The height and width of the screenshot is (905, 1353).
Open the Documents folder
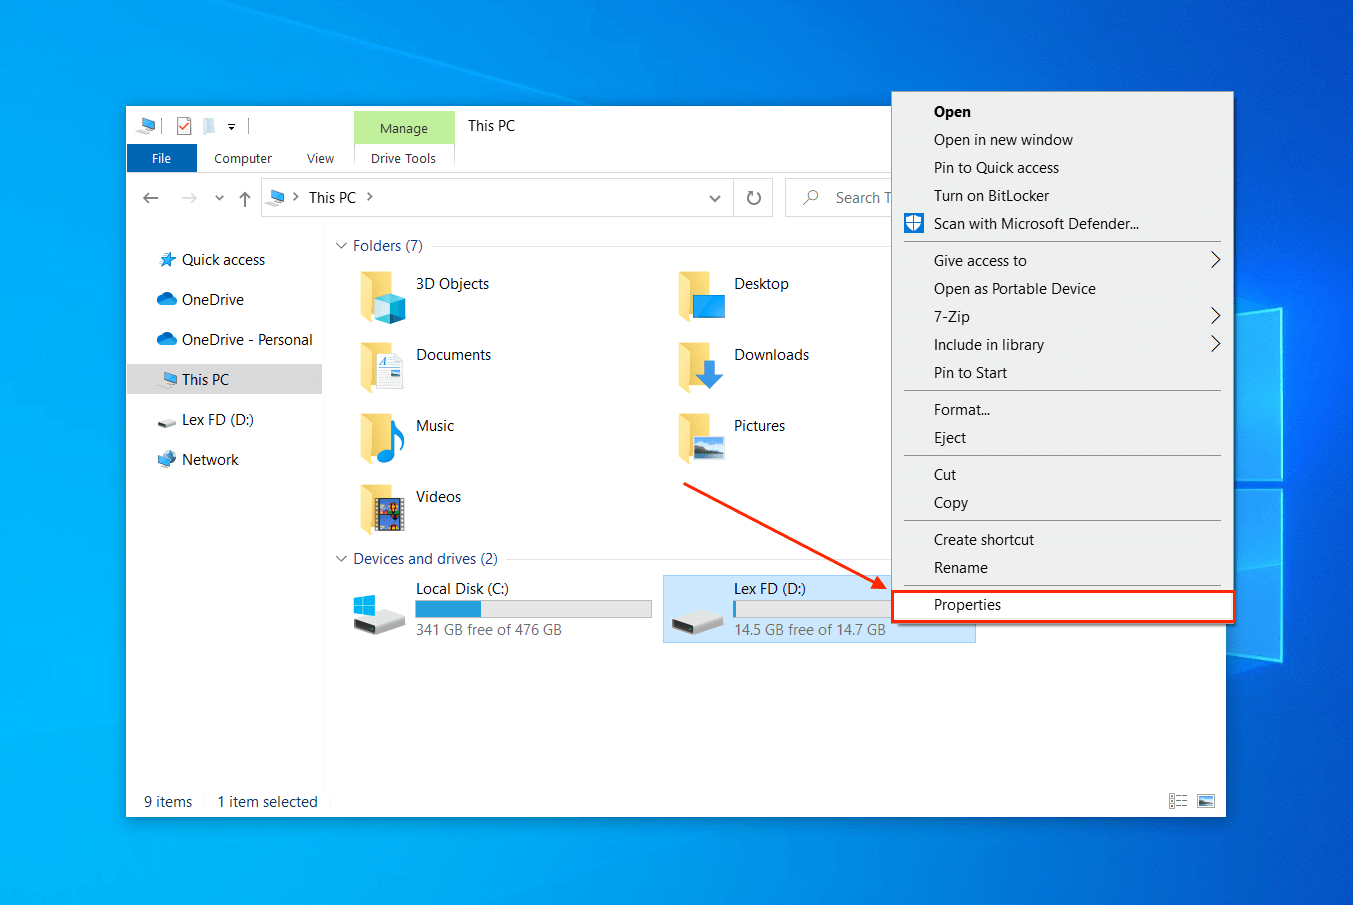pyautogui.click(x=453, y=354)
